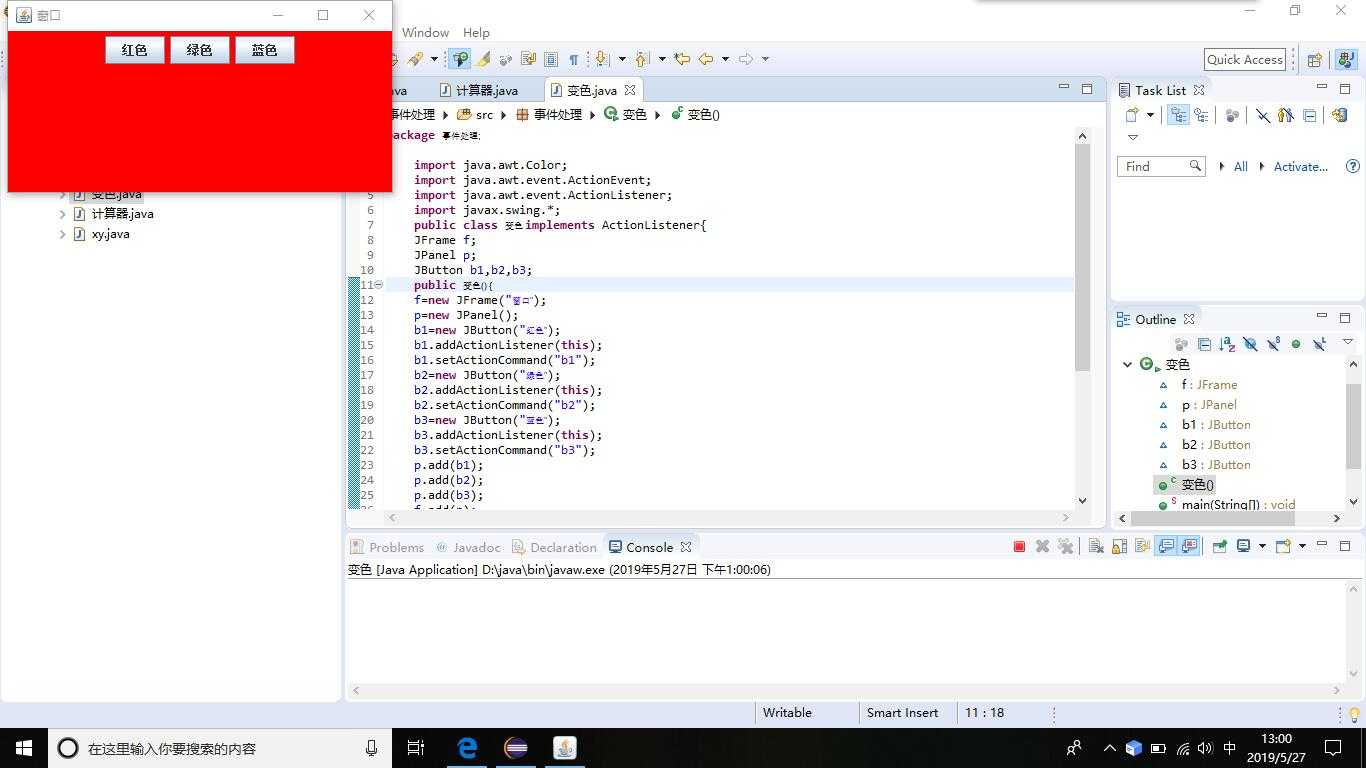Toggle Hide Fields in Outline
Viewport: 1366px width, 768px height.
click(x=1250, y=344)
